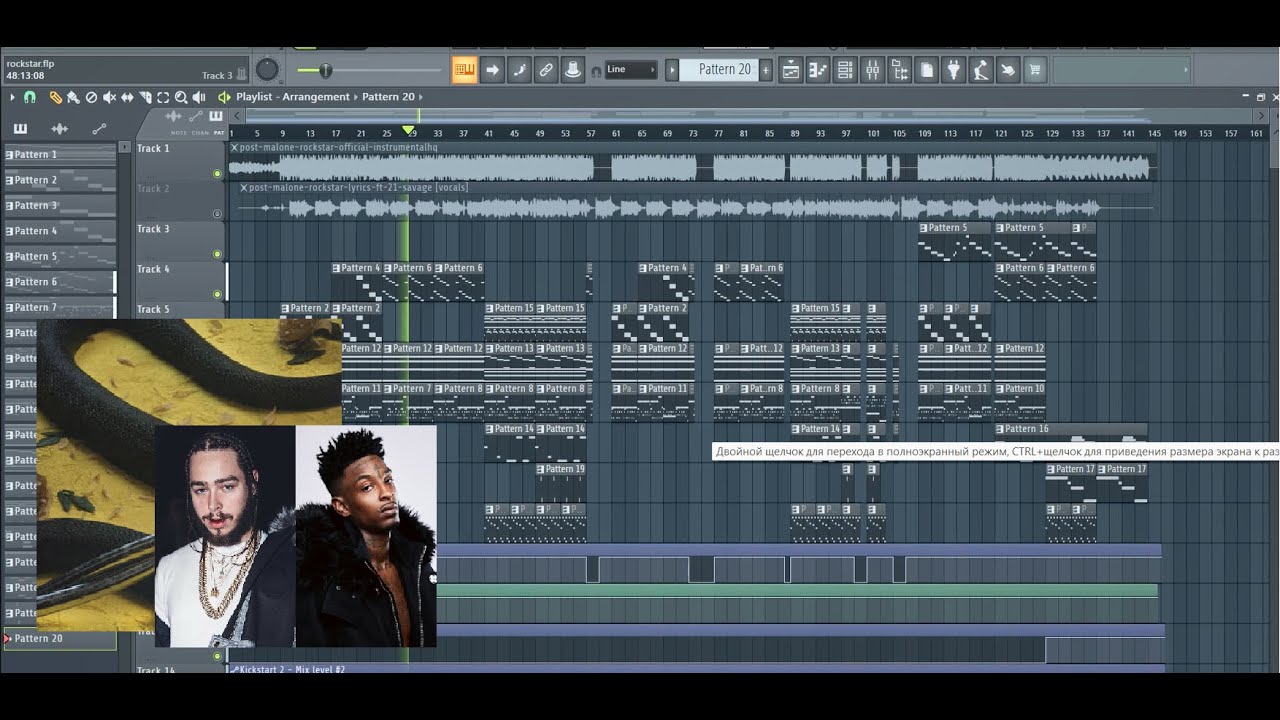Viewport: 1280px width, 720px height.
Task: Mute Track 1 using its green dot
Action: (x=217, y=174)
